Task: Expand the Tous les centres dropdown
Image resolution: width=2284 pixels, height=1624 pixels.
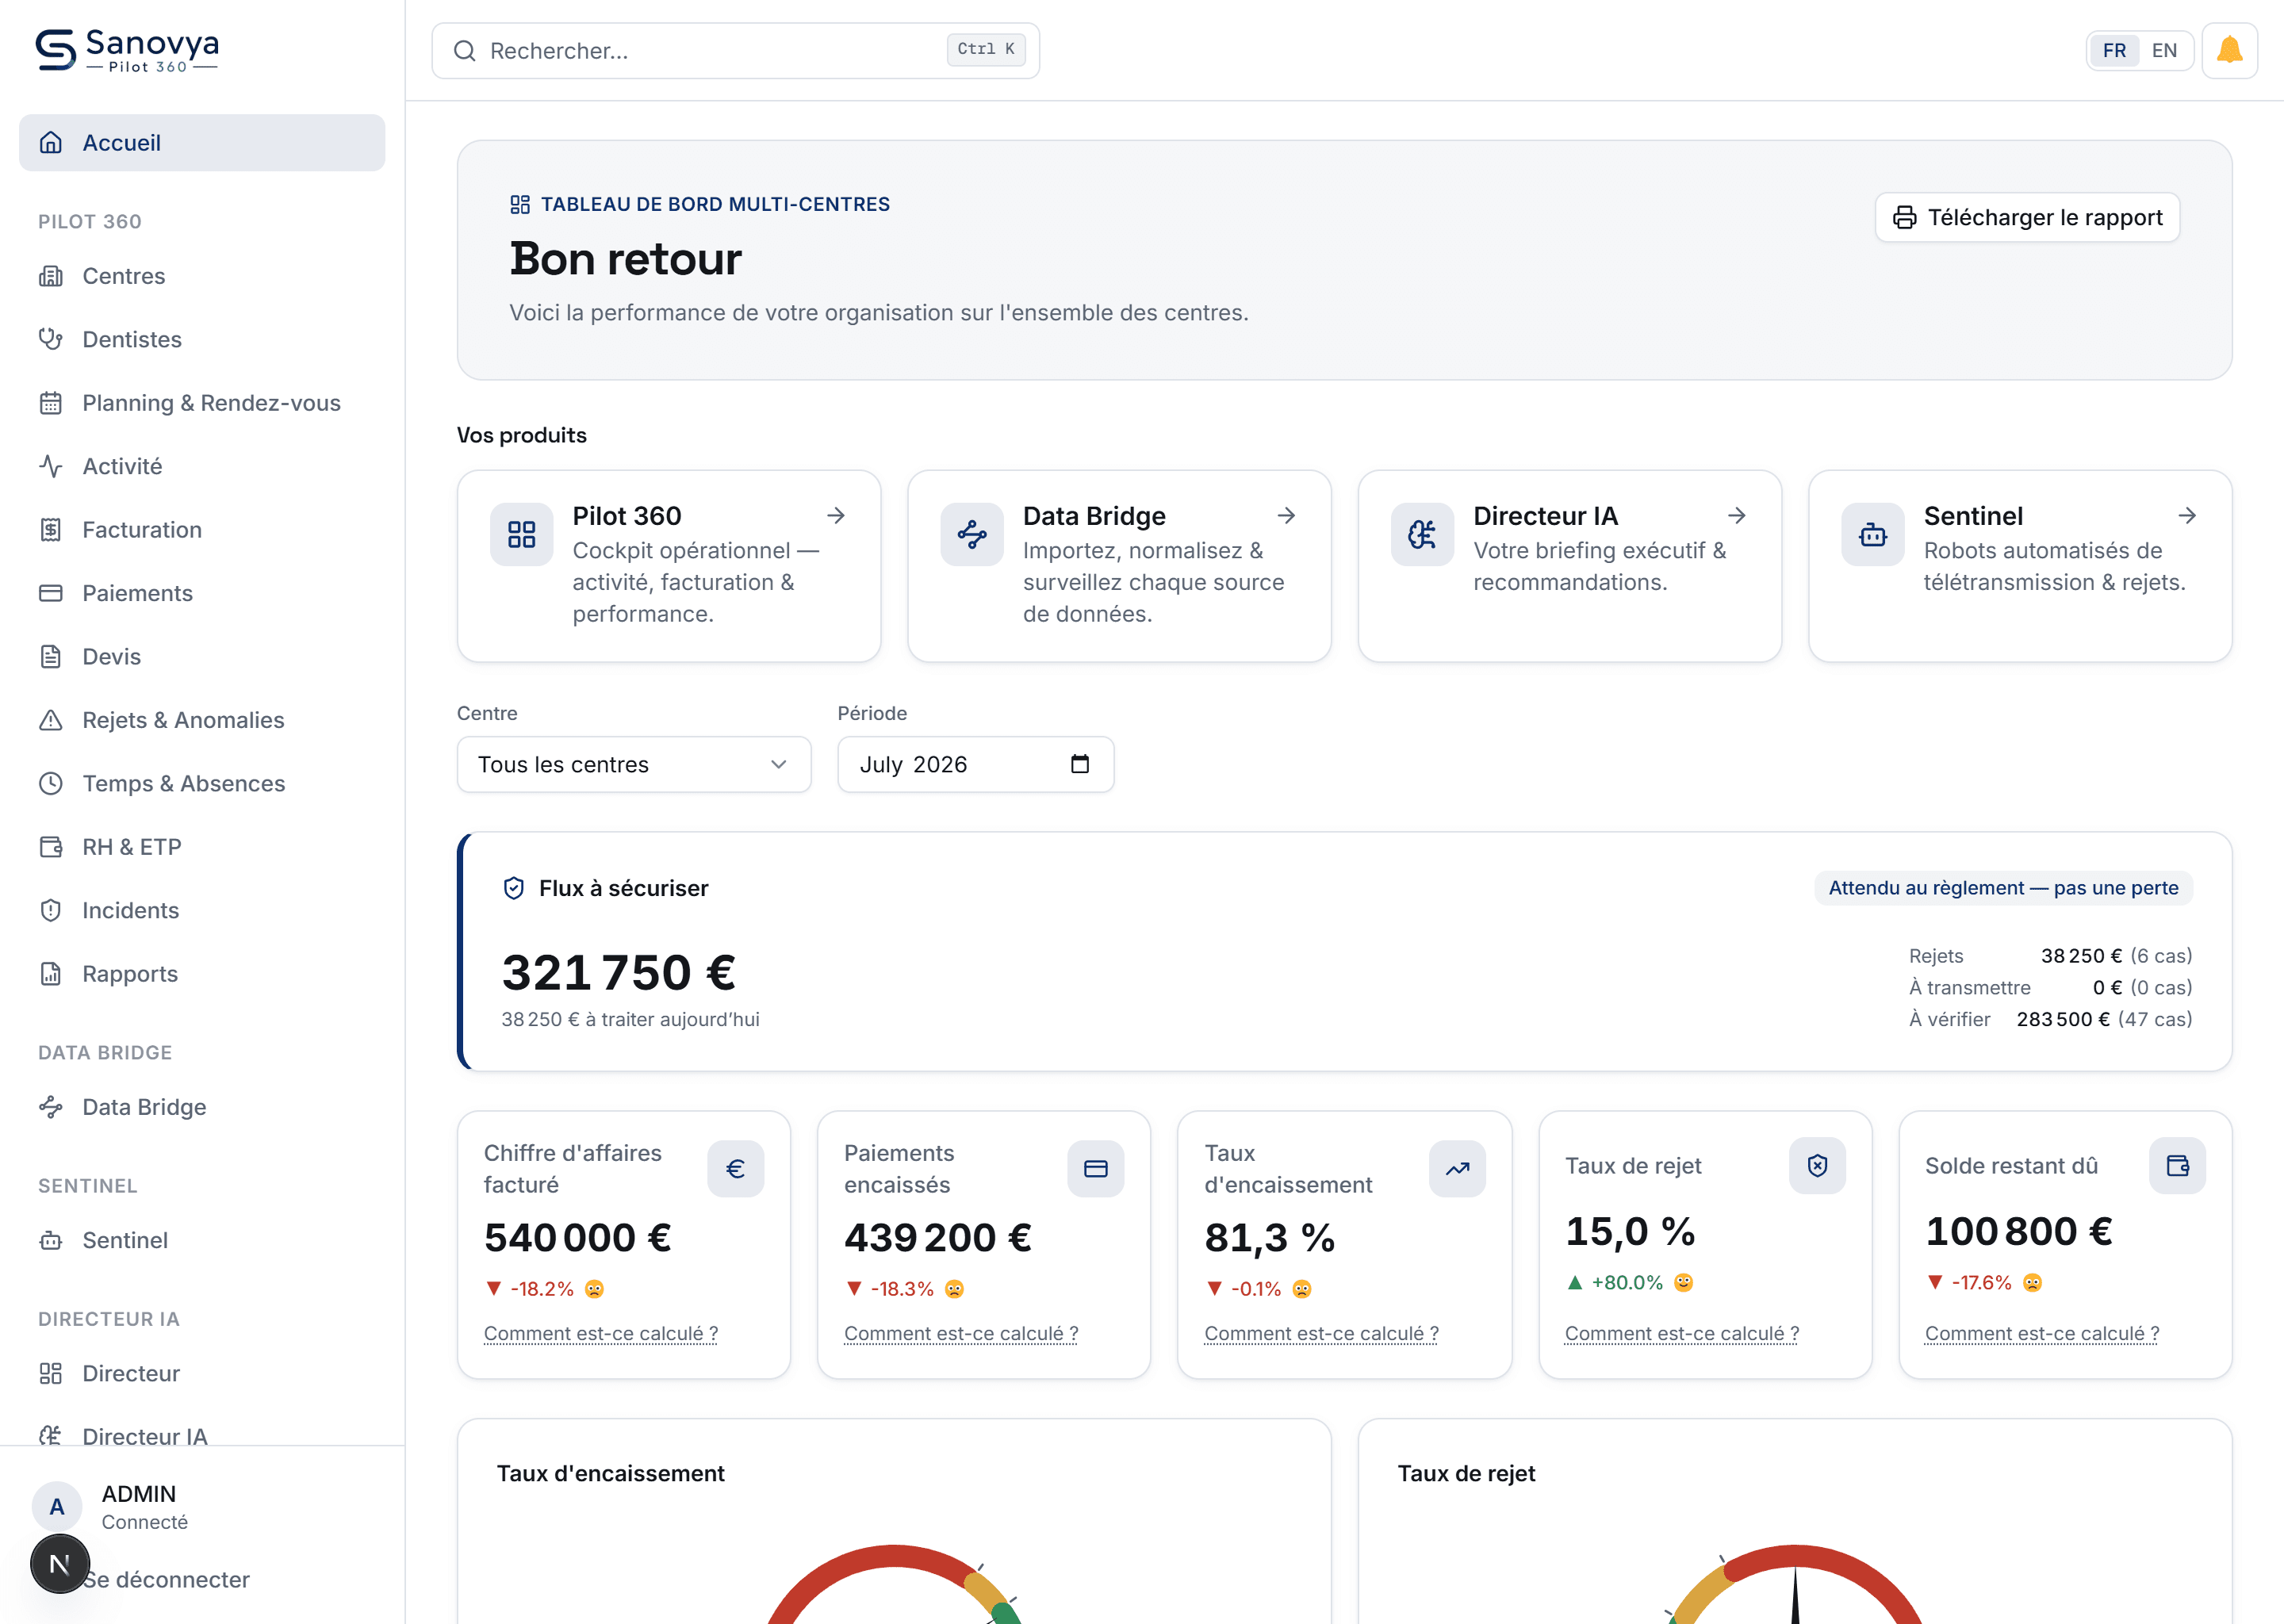Action: click(634, 764)
